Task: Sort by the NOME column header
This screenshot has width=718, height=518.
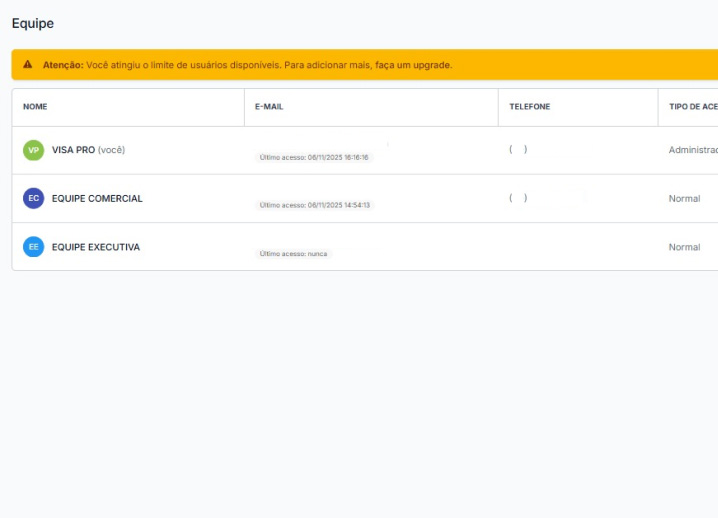Action: click(x=35, y=107)
